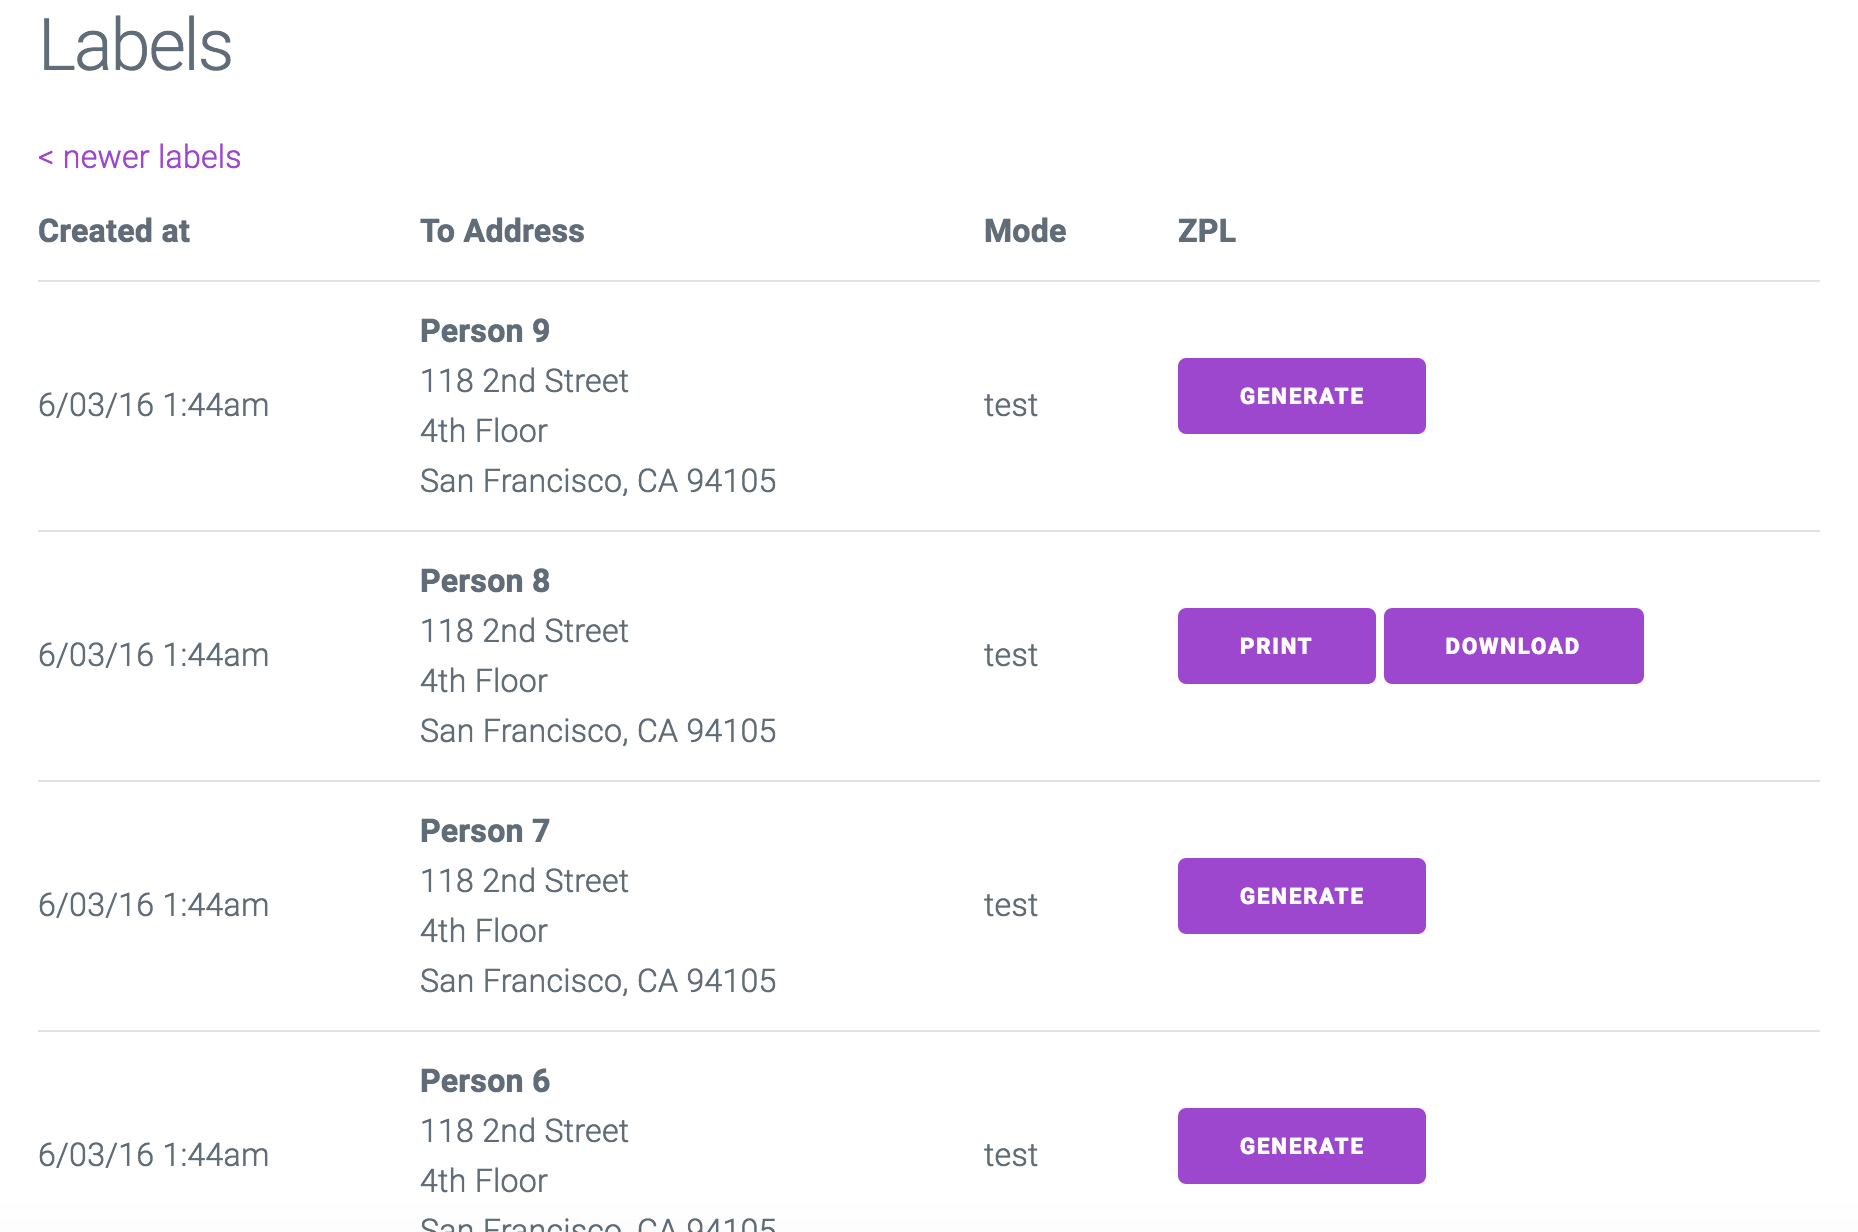Select the Person 8 recipient name

pos(485,581)
